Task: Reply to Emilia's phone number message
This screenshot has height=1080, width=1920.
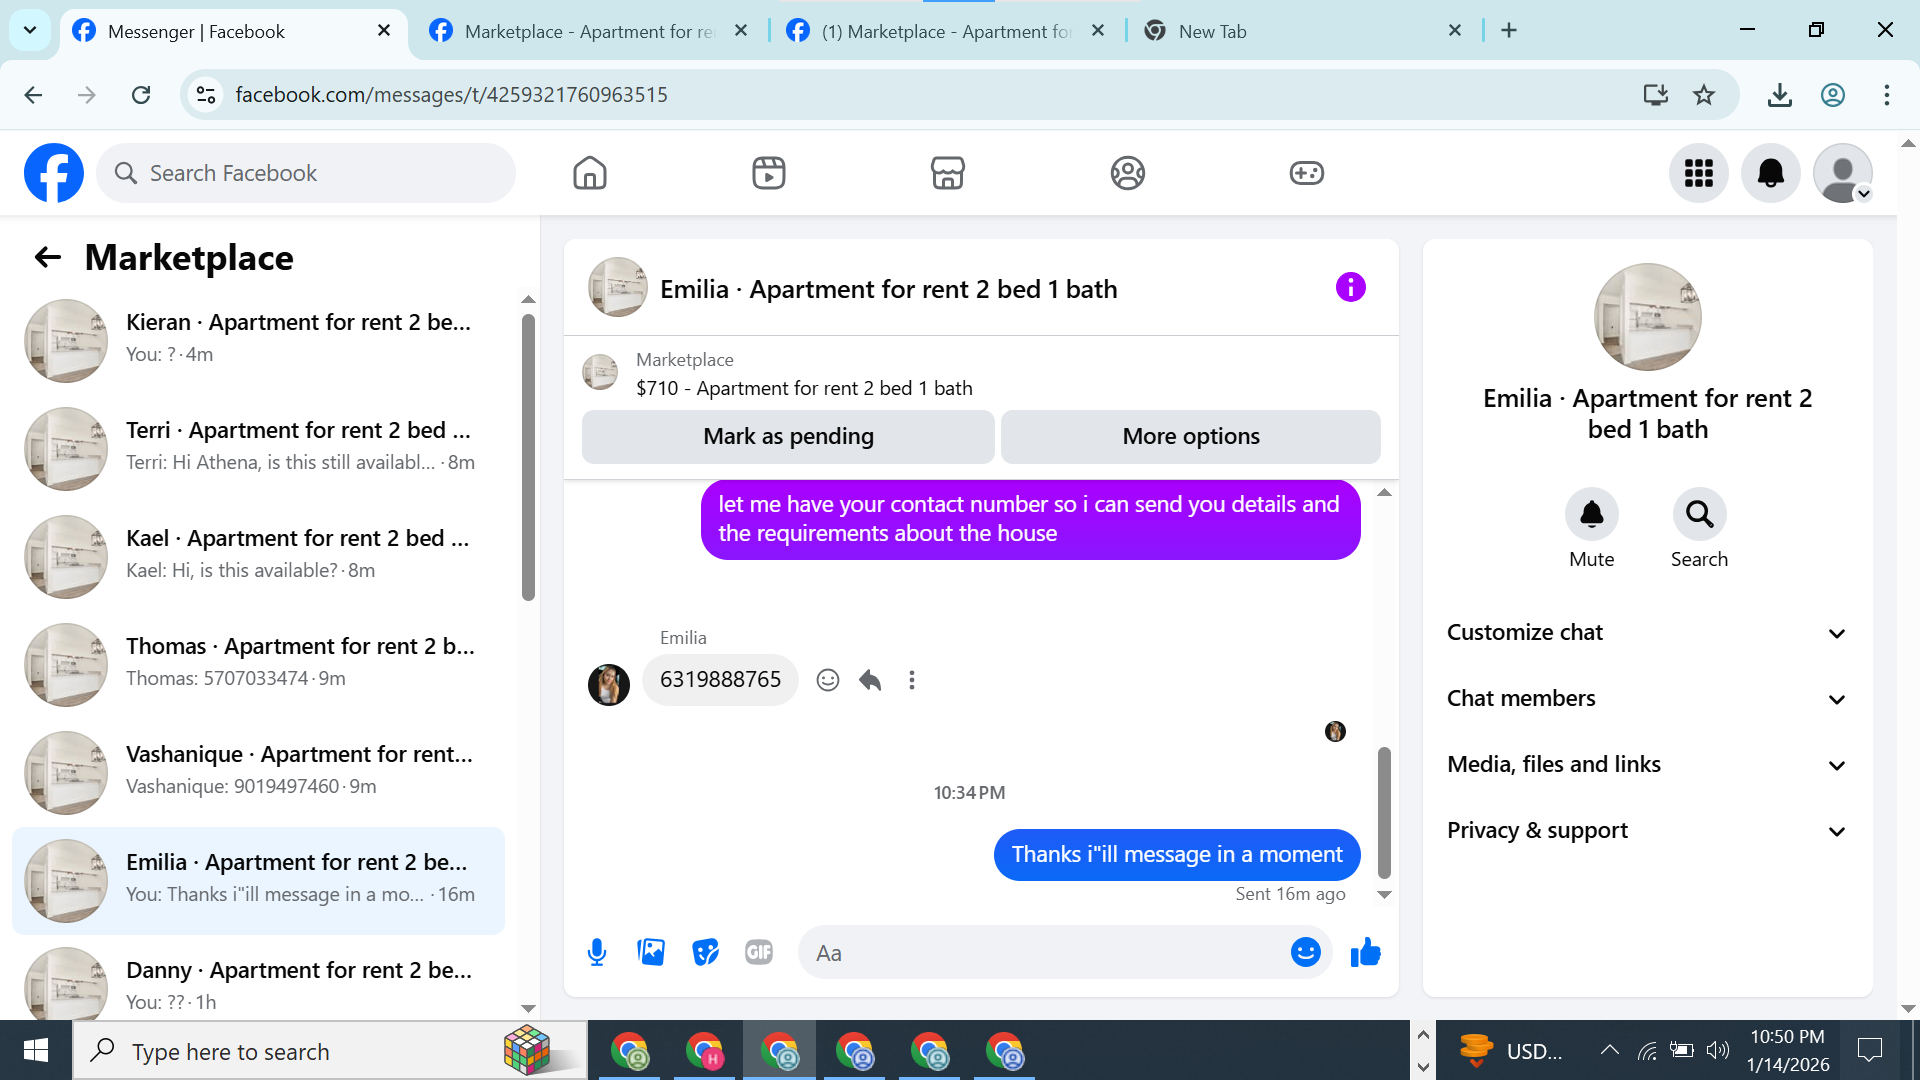Action: (x=870, y=681)
